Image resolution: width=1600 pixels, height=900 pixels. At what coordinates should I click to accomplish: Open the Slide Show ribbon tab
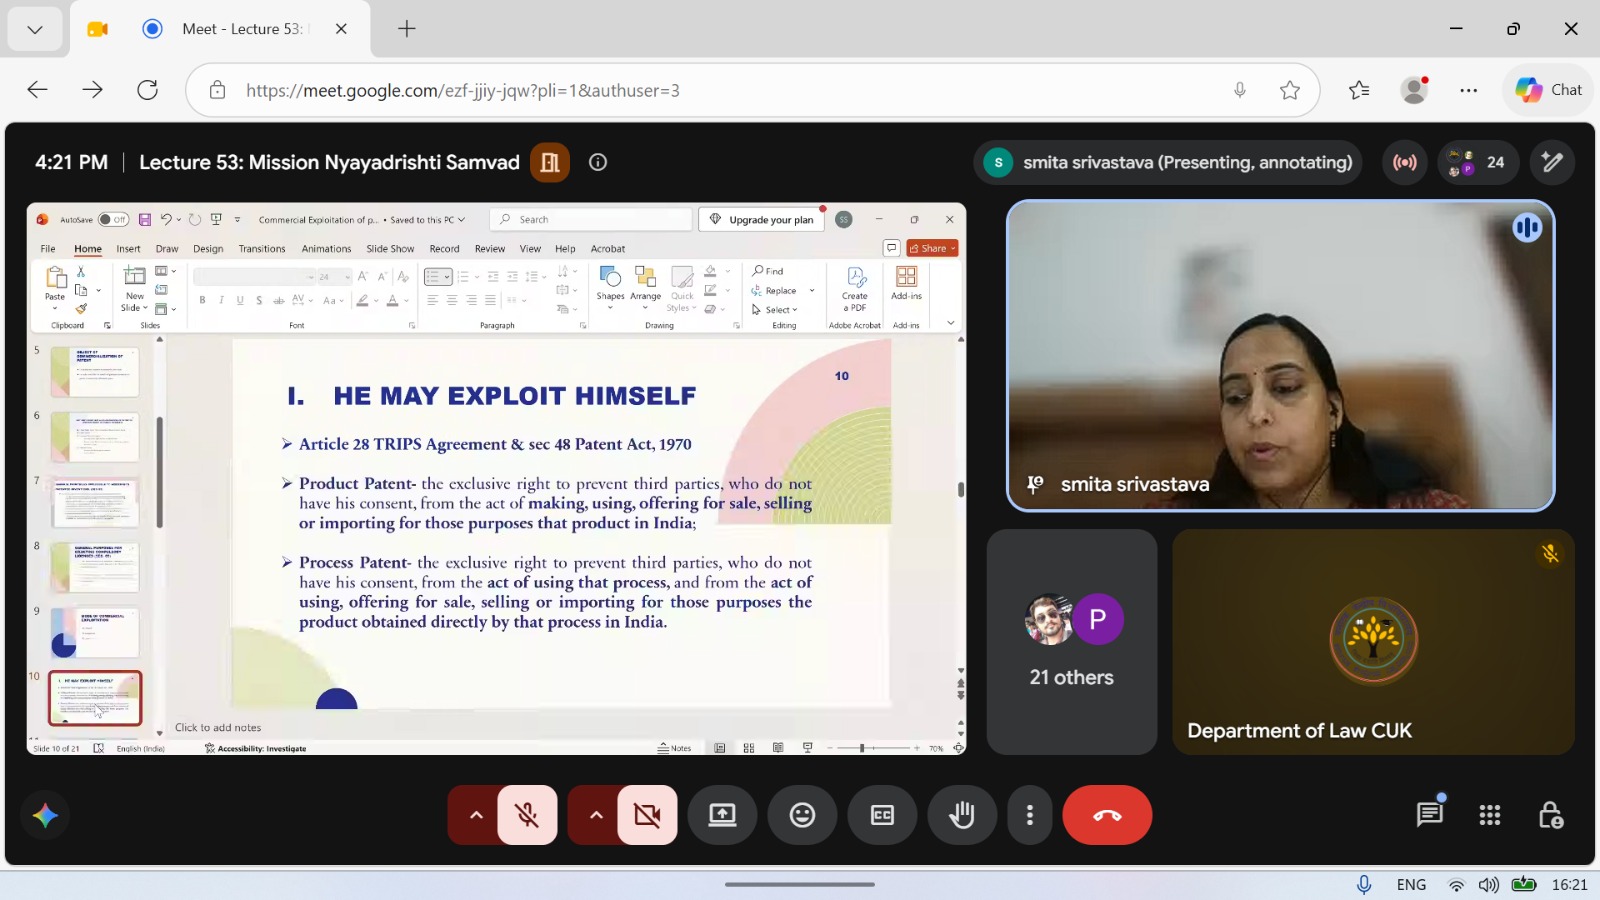[390, 249]
